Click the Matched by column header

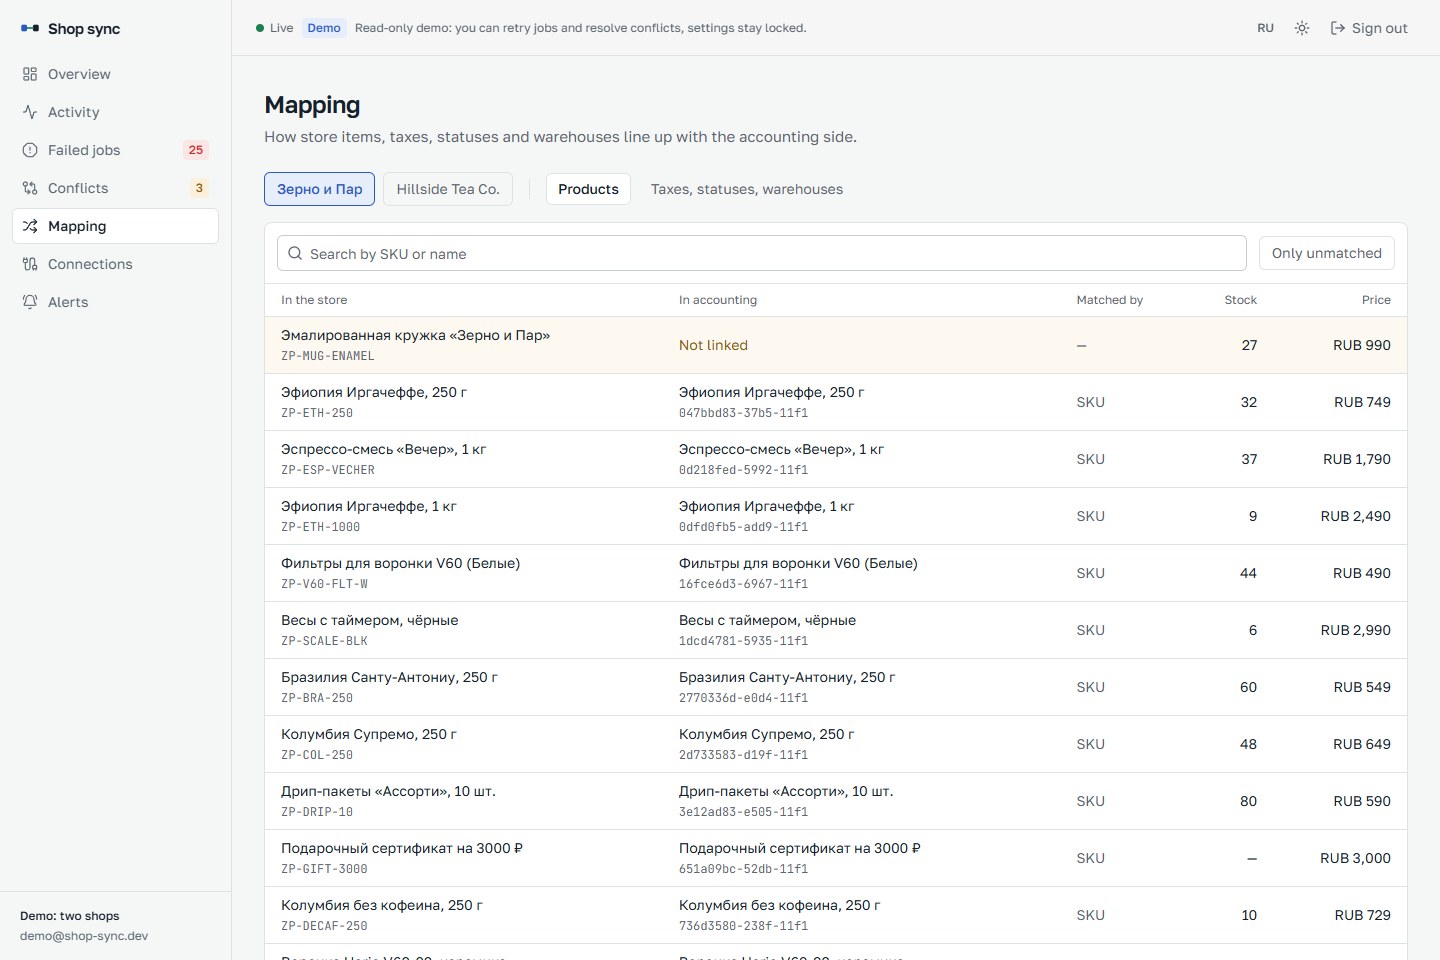1109,300
